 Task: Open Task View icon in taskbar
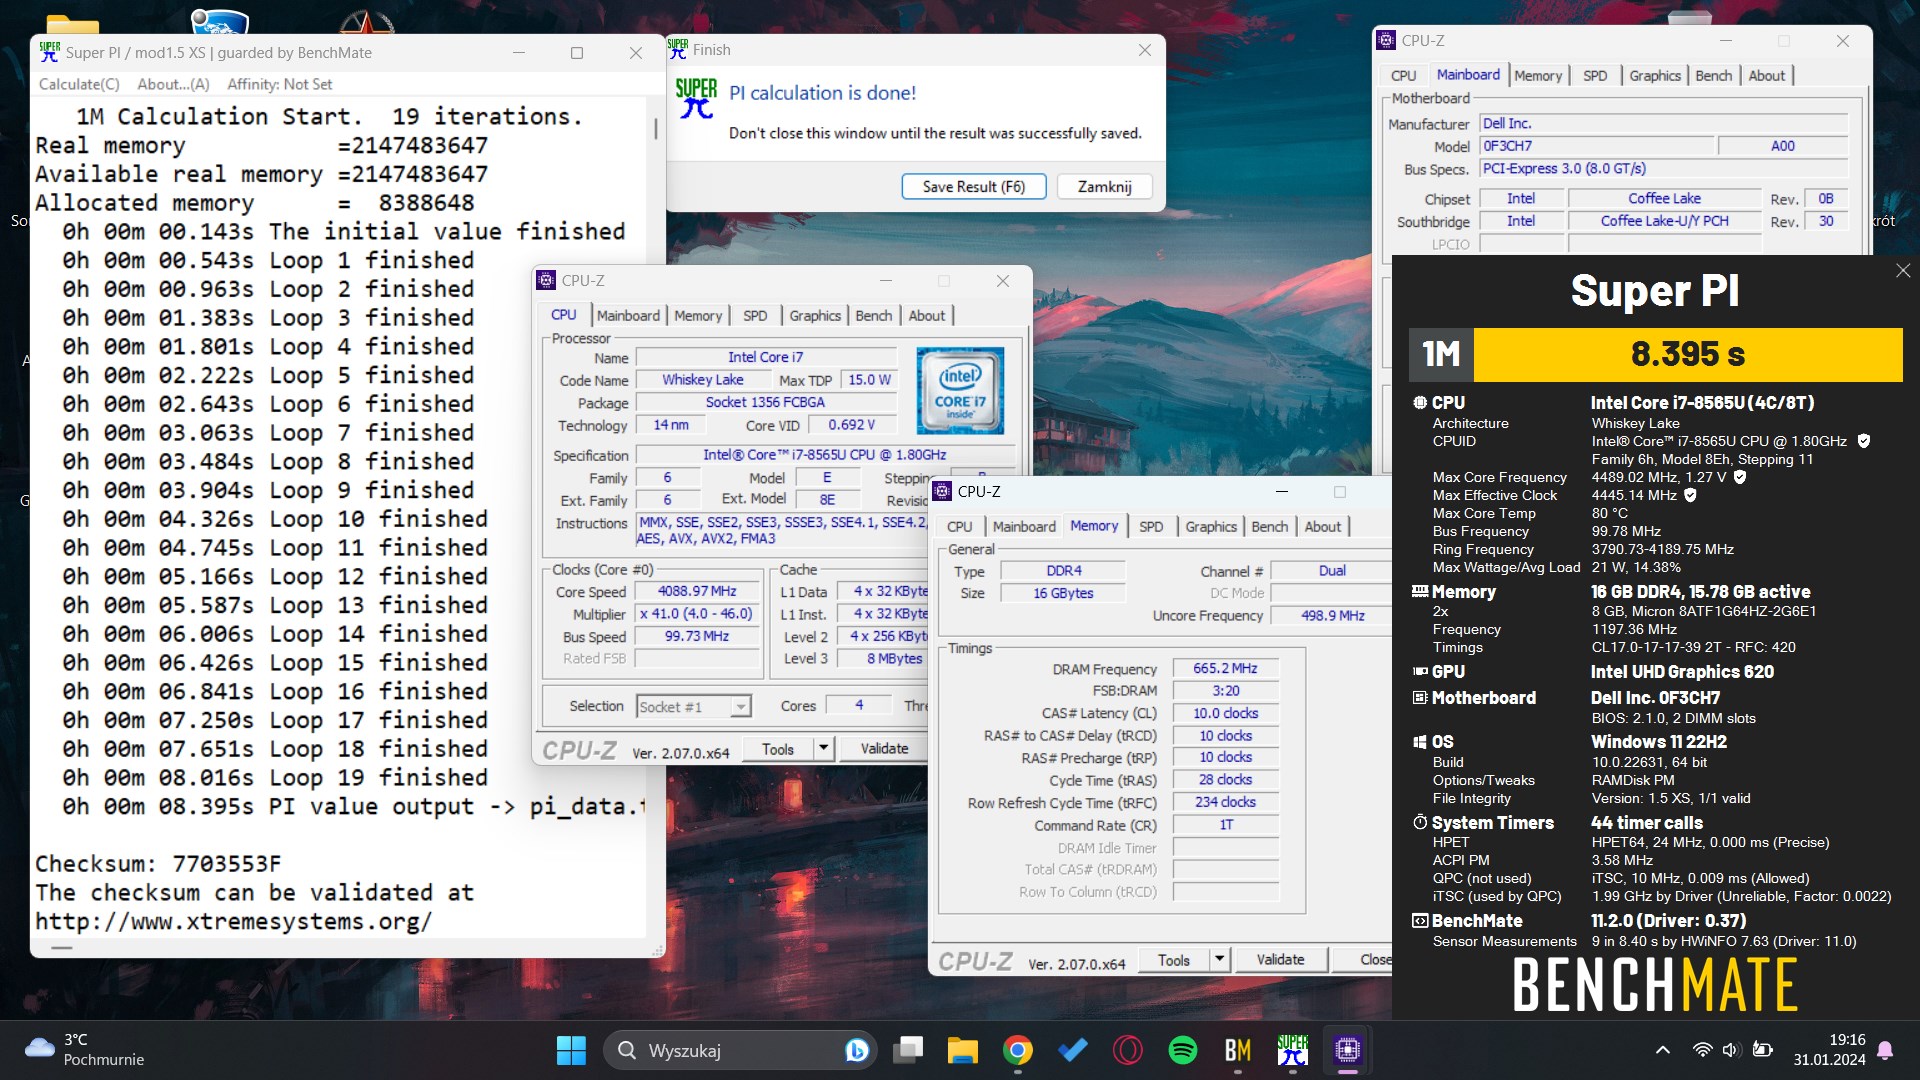(908, 1050)
